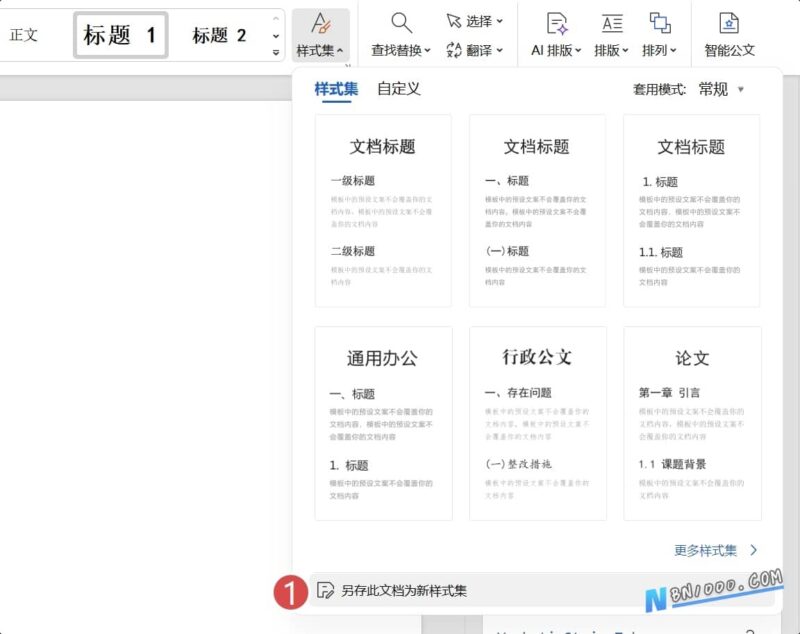This screenshot has height=634, width=800.
Task: Expand the full style gallery list
Action: 276,52
